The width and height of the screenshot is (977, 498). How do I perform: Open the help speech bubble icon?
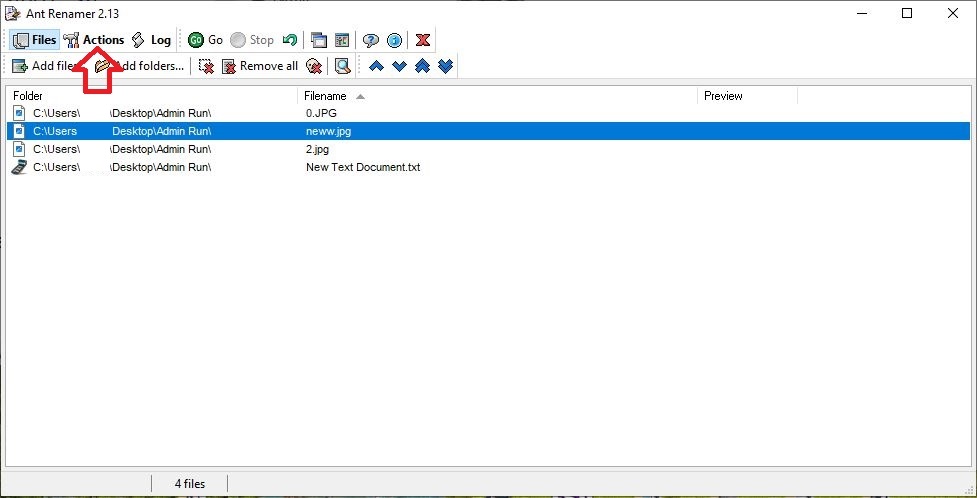(371, 40)
